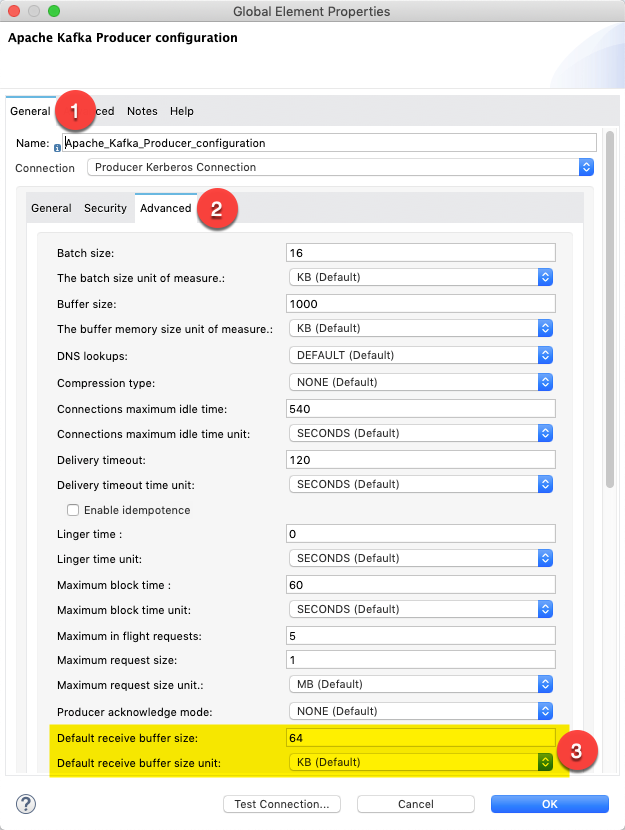Click the info marker beside Name field
The image size is (625, 830).
[x=57, y=149]
